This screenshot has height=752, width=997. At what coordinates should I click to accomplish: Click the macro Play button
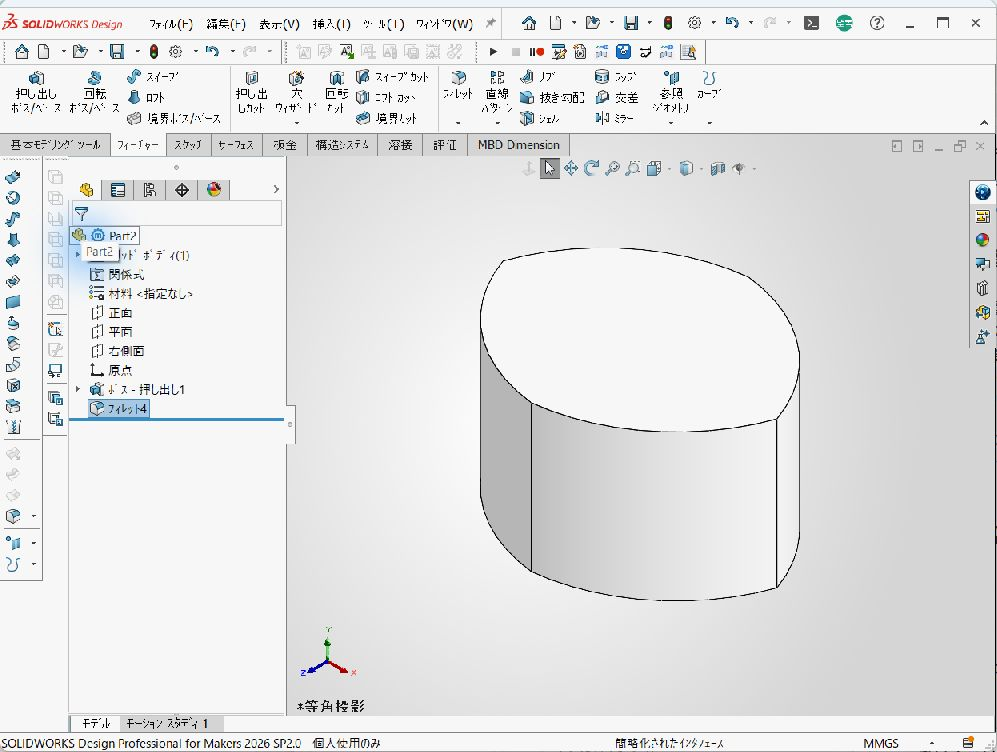(493, 52)
